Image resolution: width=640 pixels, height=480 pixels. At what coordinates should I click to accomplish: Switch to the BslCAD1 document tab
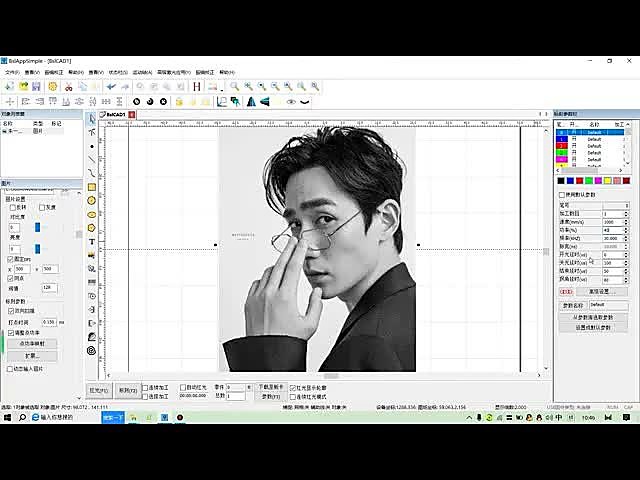pos(113,115)
